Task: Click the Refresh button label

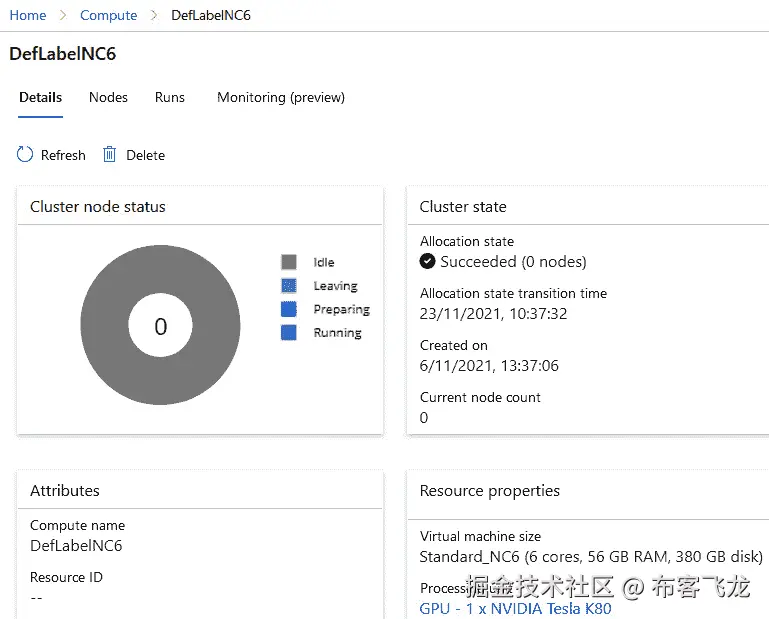Action: point(63,155)
